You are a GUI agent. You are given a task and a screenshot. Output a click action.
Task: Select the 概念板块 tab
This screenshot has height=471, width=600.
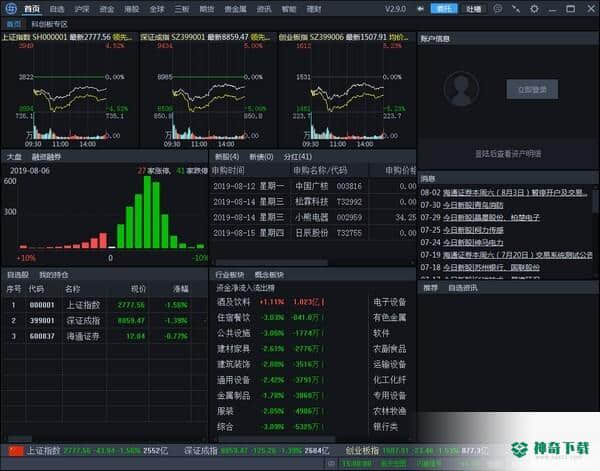[x=269, y=275]
